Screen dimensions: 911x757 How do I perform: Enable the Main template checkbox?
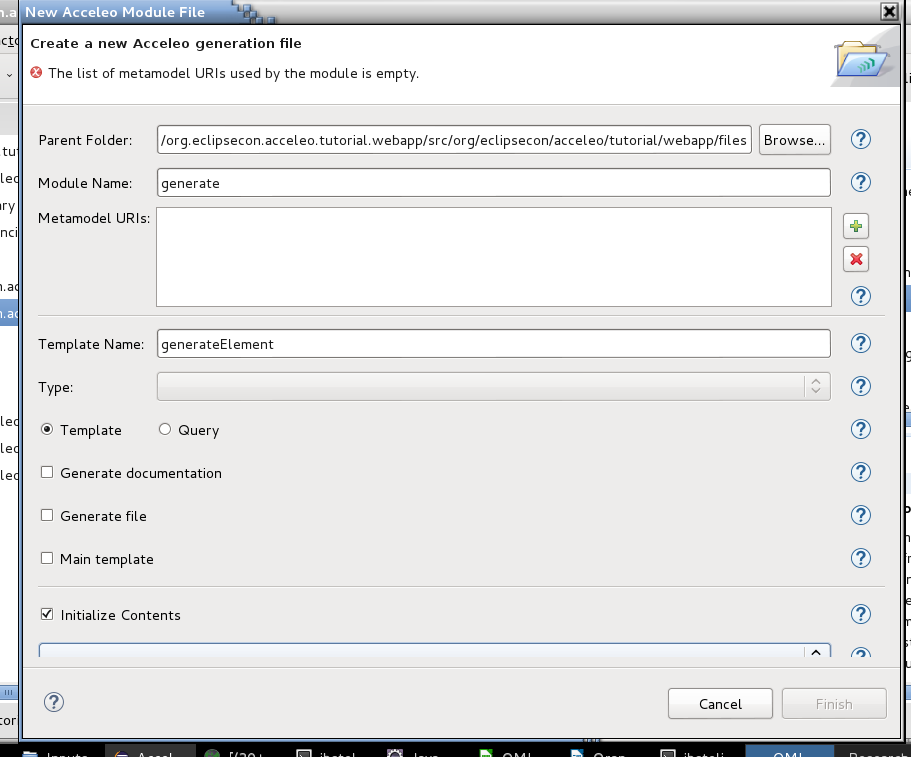click(x=47, y=558)
